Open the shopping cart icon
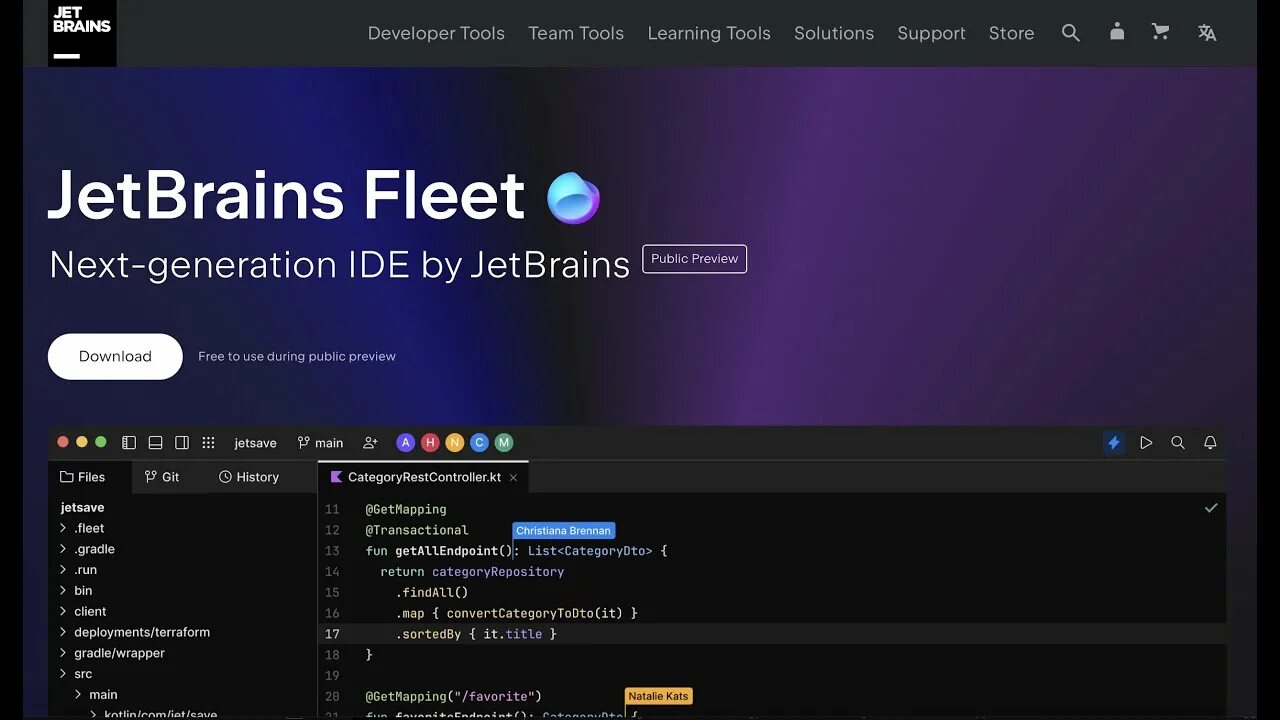This screenshot has height=720, width=1280. [x=1160, y=32]
